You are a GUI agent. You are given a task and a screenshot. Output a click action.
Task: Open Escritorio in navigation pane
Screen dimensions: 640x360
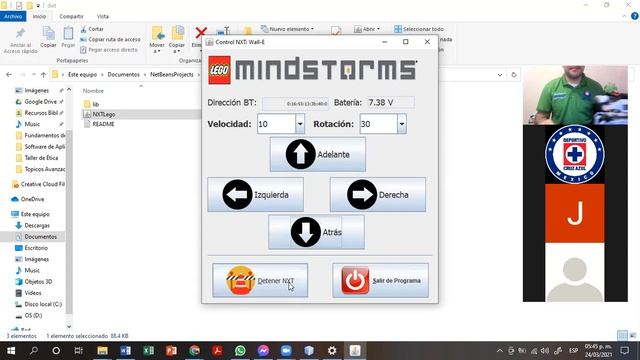(36, 248)
